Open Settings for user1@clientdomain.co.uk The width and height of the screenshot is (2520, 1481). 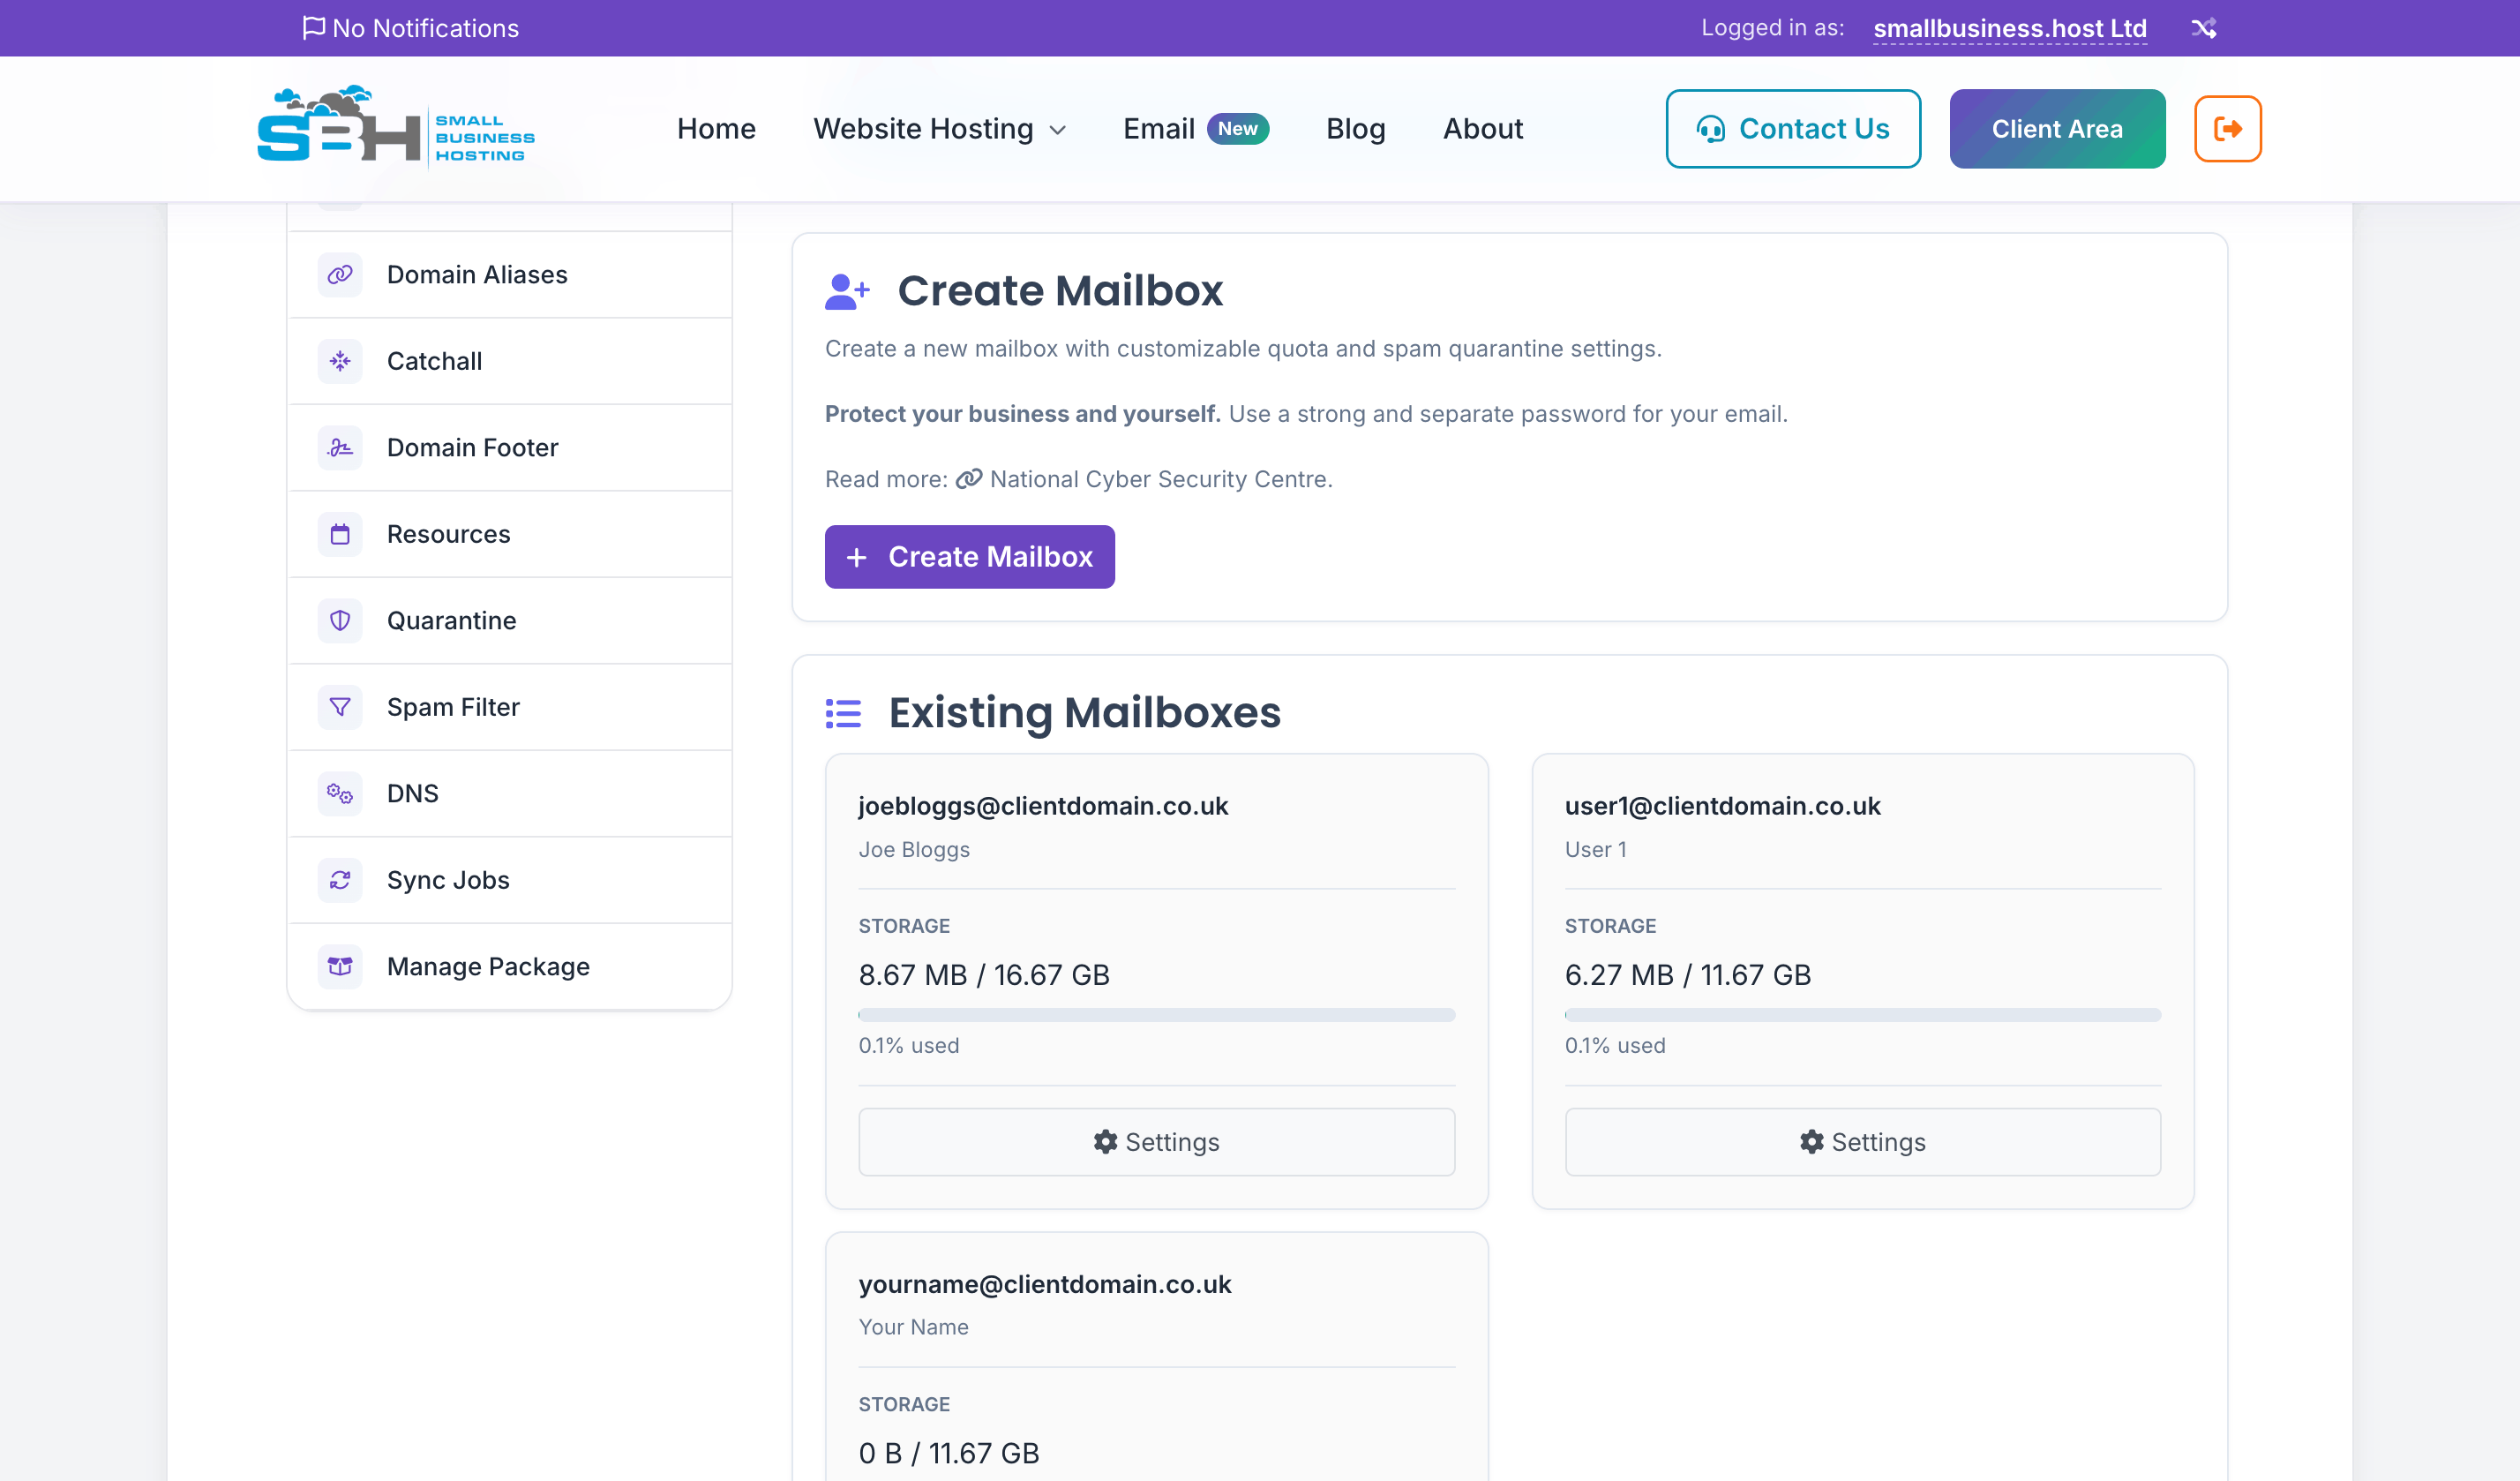click(x=1862, y=1142)
